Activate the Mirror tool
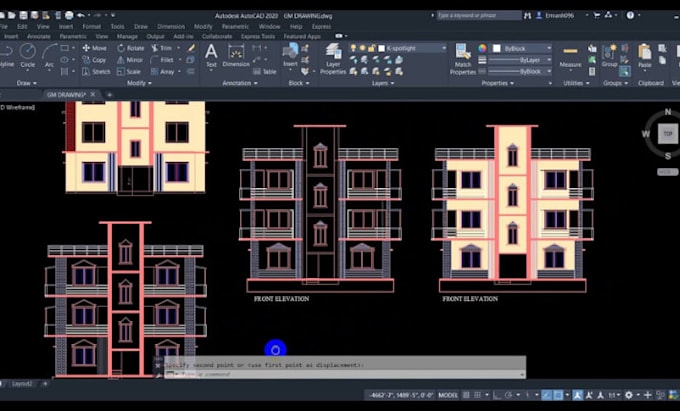Screen dimensions: 680x411 point(130,60)
